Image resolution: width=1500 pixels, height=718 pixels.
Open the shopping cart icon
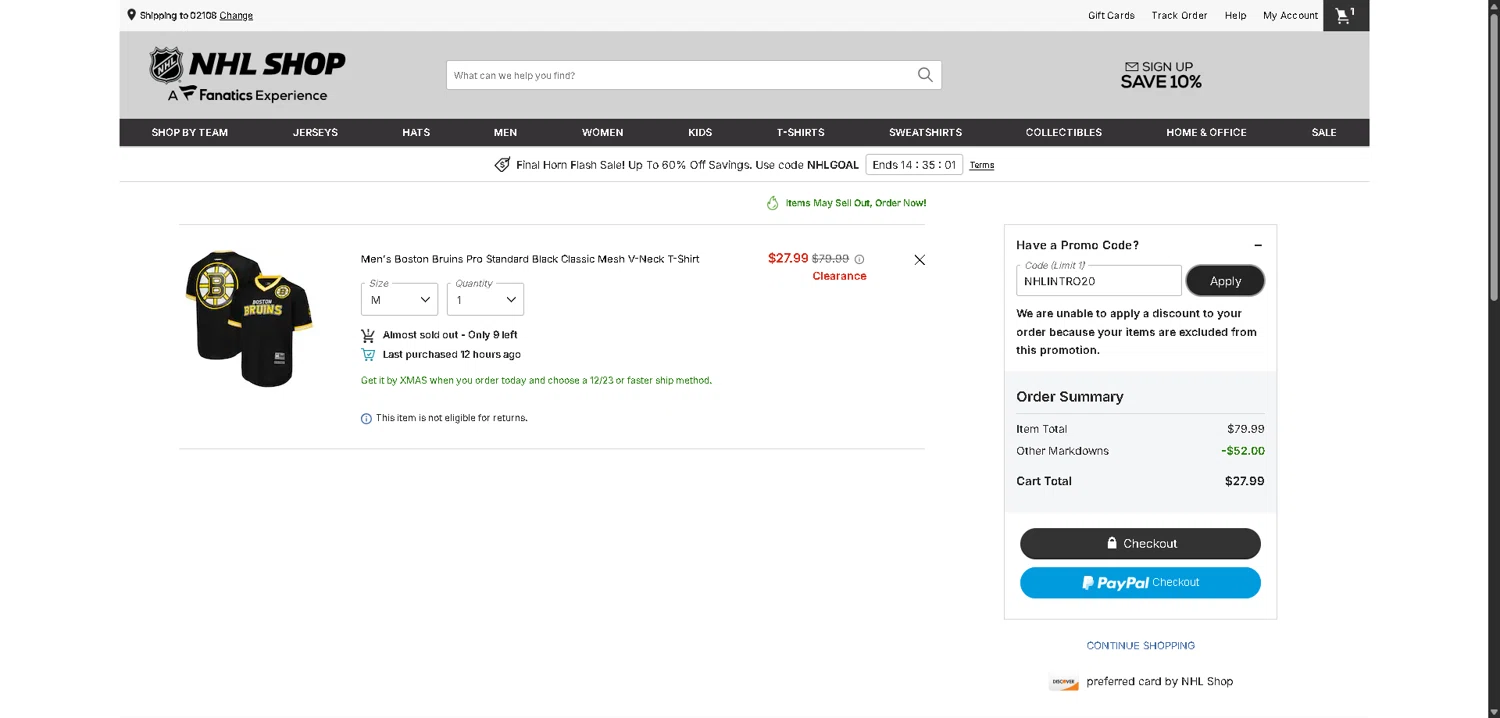tap(1345, 15)
